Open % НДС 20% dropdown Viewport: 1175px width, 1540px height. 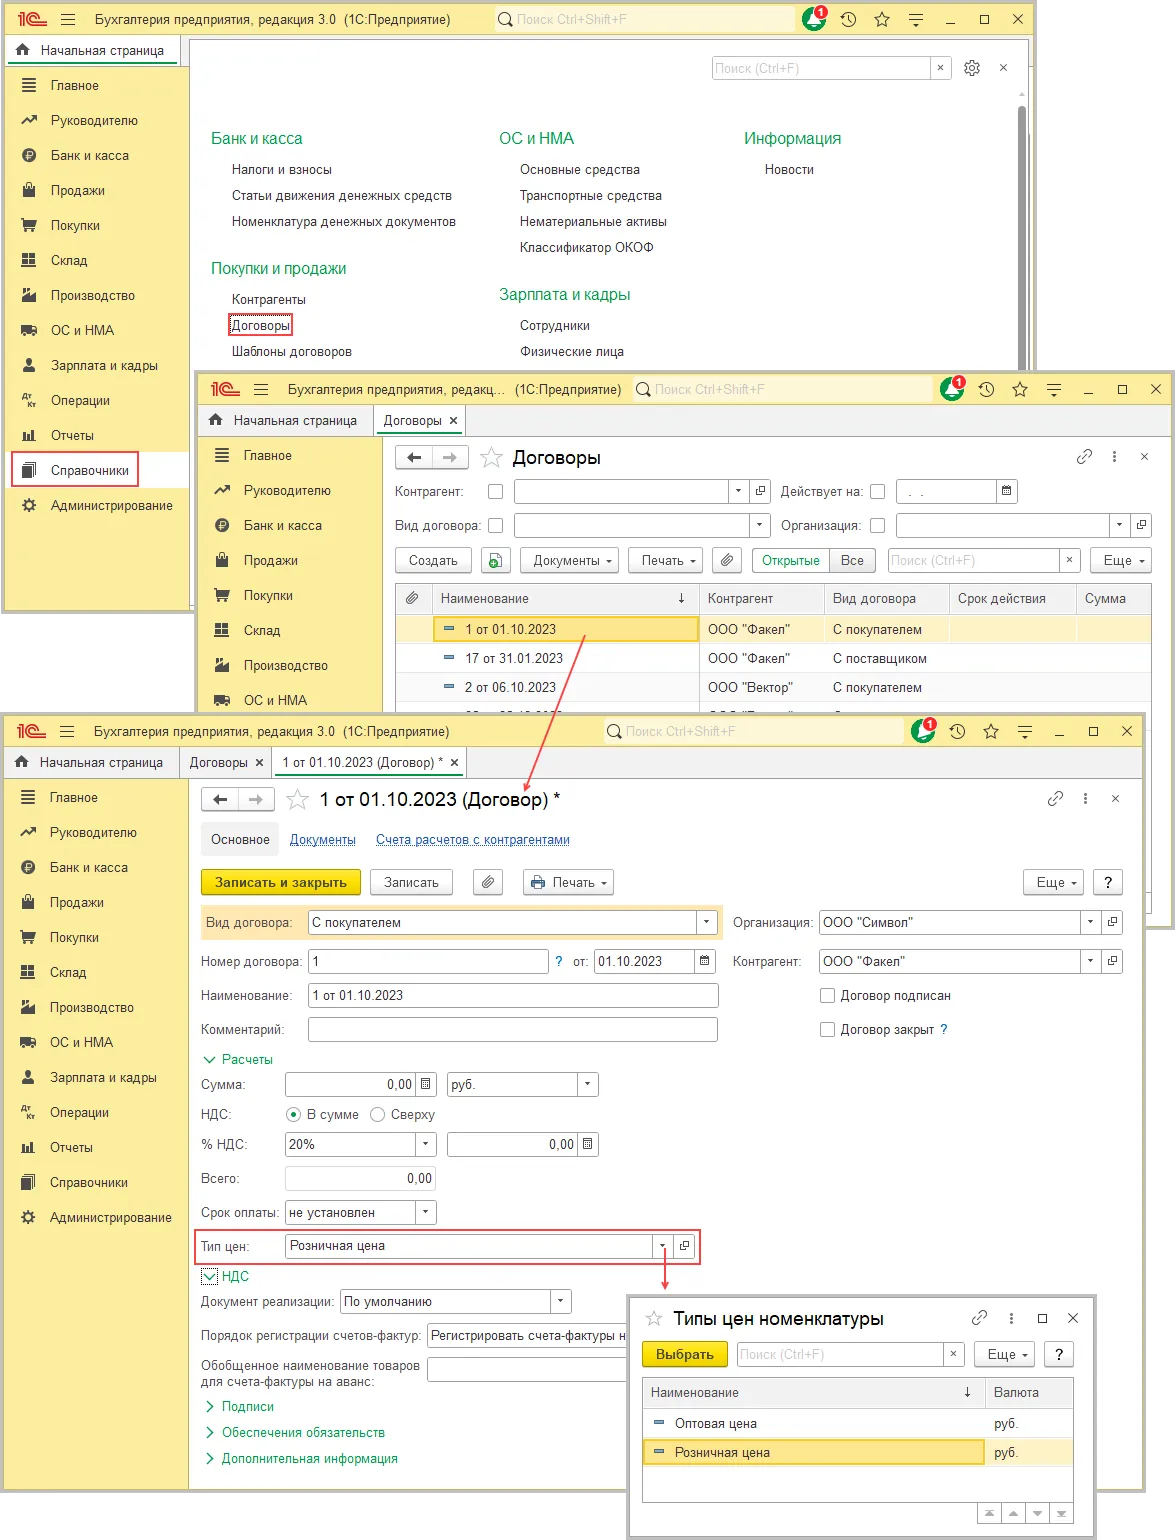(426, 1144)
